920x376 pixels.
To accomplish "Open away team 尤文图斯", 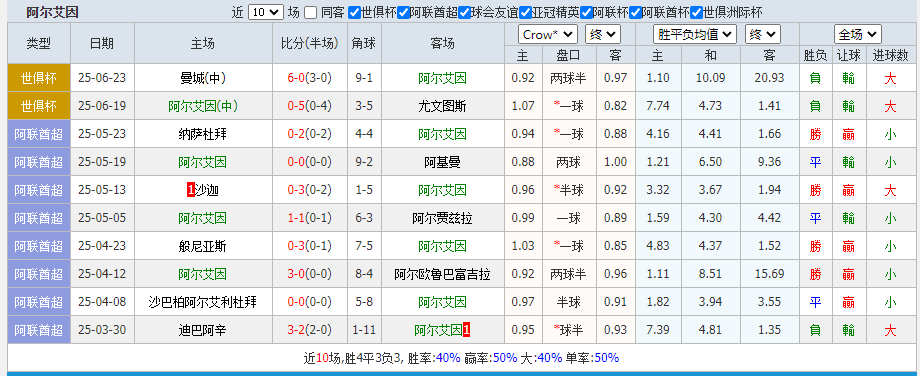I will point(442,106).
